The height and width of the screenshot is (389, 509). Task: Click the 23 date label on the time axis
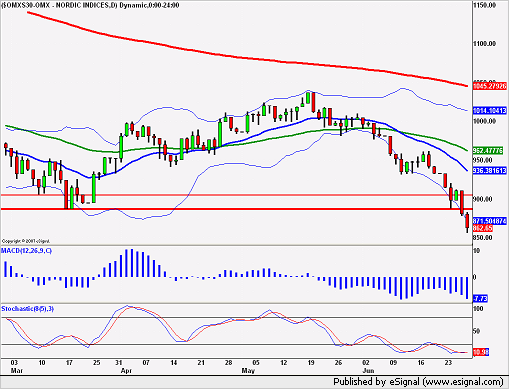point(448,363)
